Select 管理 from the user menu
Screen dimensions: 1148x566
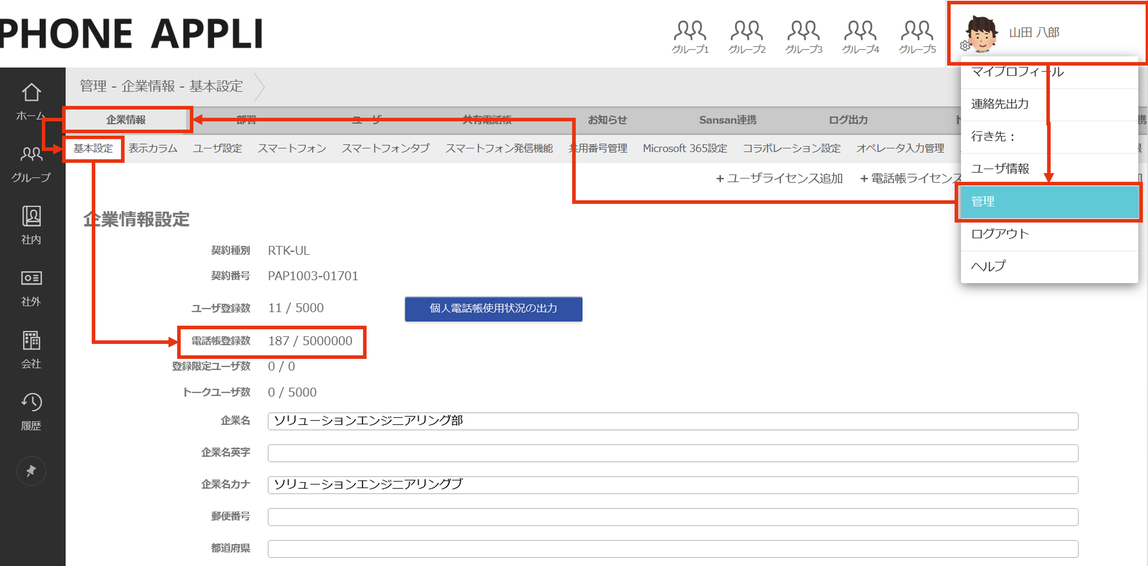point(1048,201)
